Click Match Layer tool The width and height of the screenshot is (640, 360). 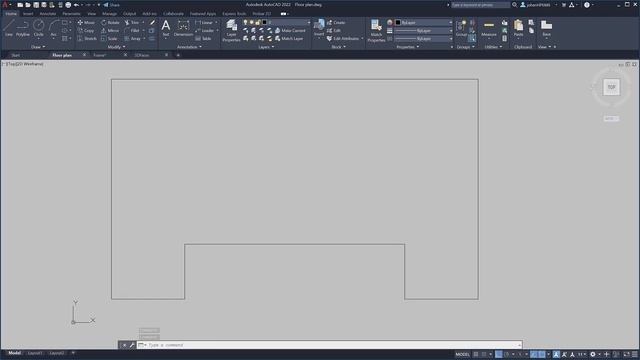[x=289, y=38]
